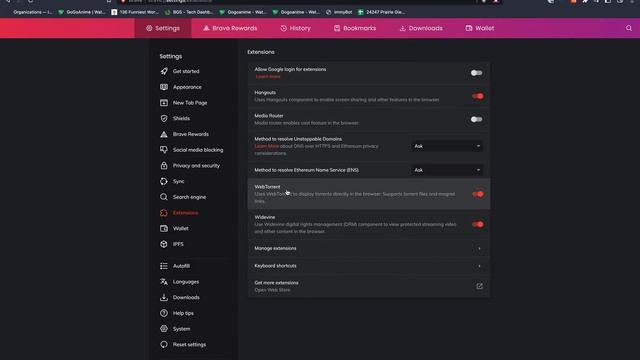The height and width of the screenshot is (360, 640).
Task: Select Get started in settings sidebar
Action: (x=186, y=71)
